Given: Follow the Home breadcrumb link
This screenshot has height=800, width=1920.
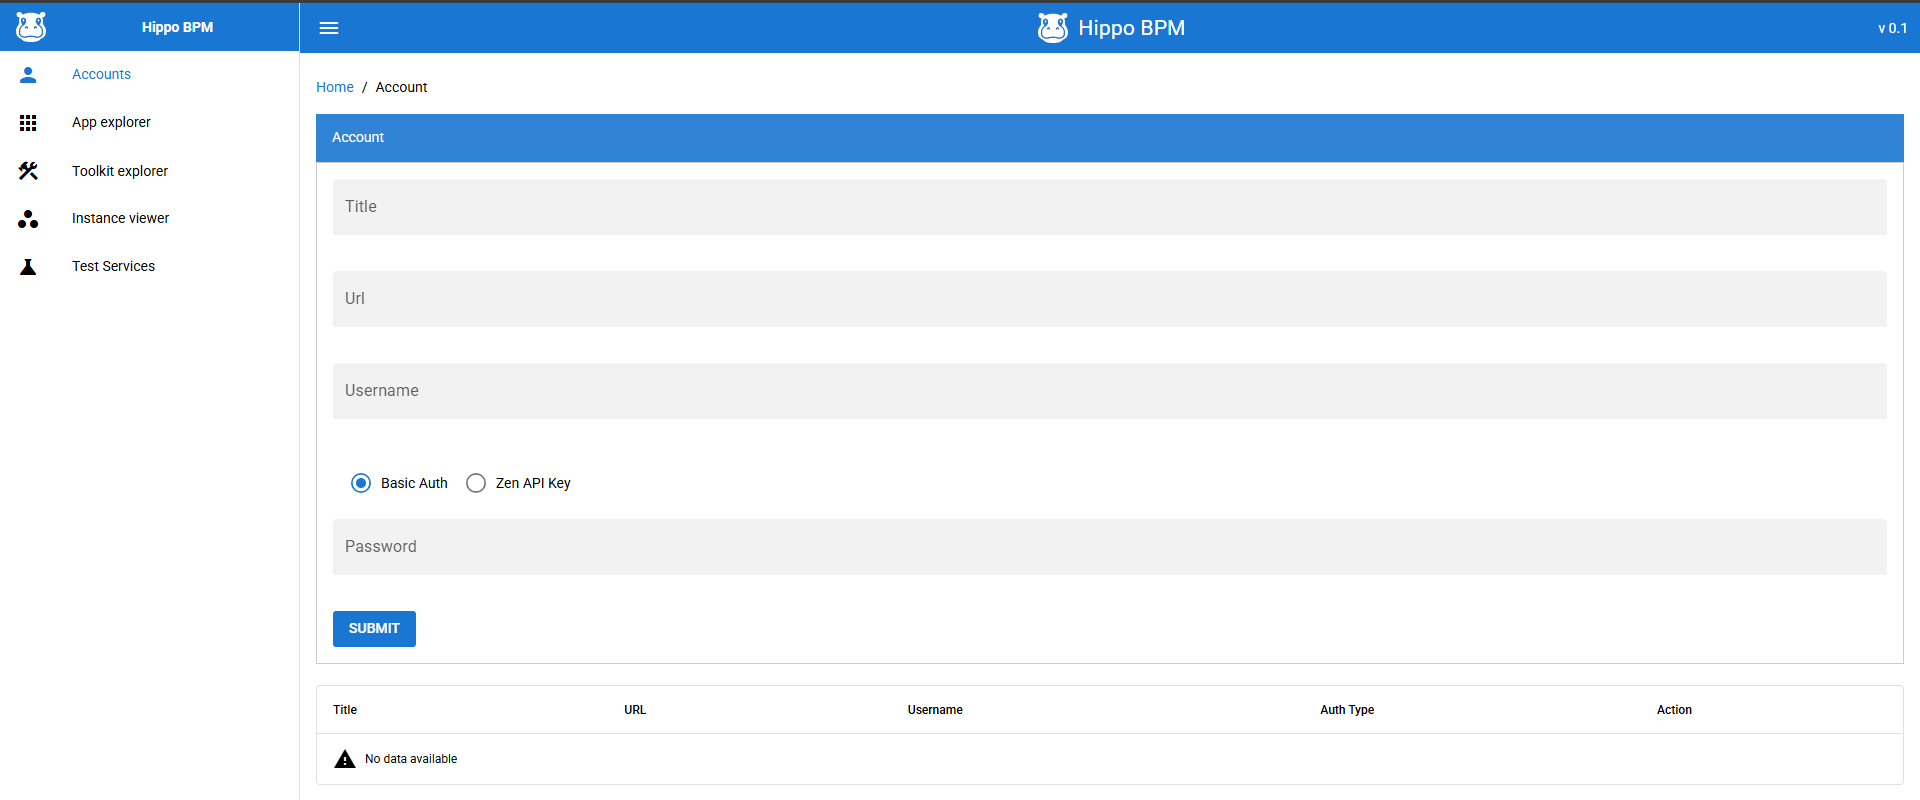Looking at the screenshot, I should [335, 87].
